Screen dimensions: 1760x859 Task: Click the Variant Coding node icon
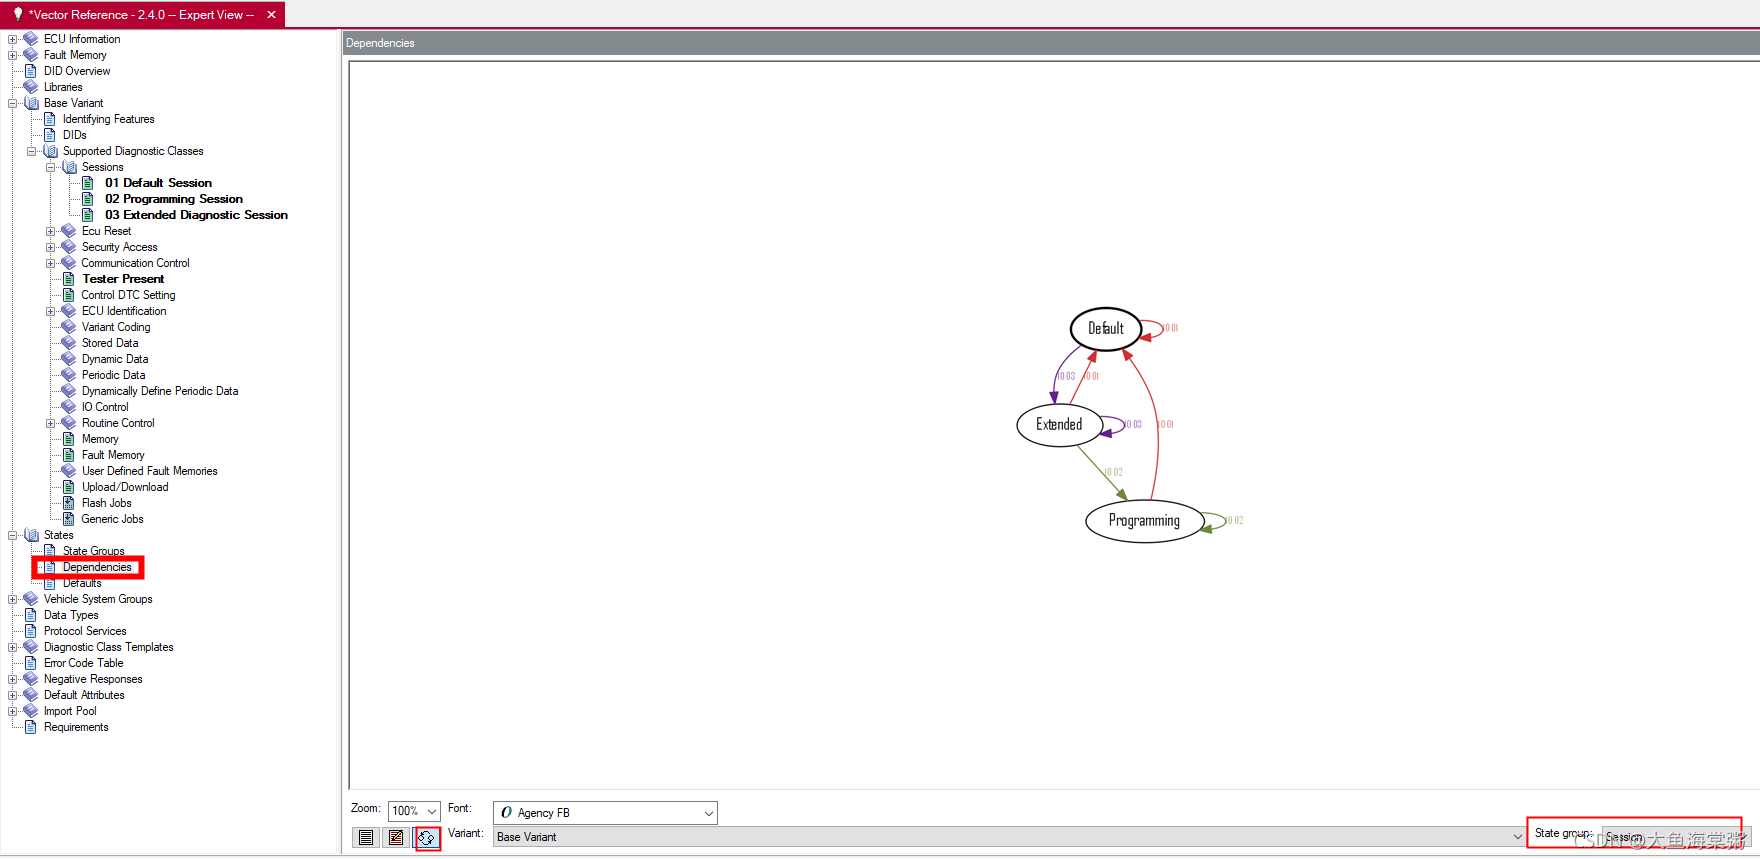pos(69,327)
